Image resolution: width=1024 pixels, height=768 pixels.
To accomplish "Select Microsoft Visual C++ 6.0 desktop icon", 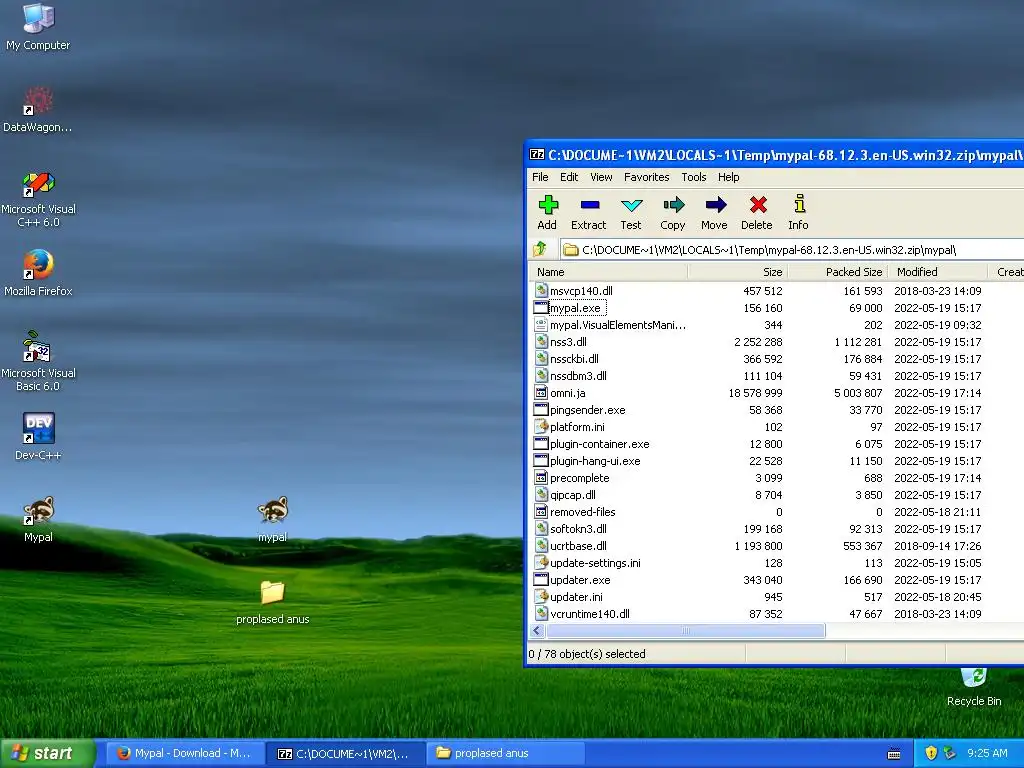I will [x=38, y=199].
